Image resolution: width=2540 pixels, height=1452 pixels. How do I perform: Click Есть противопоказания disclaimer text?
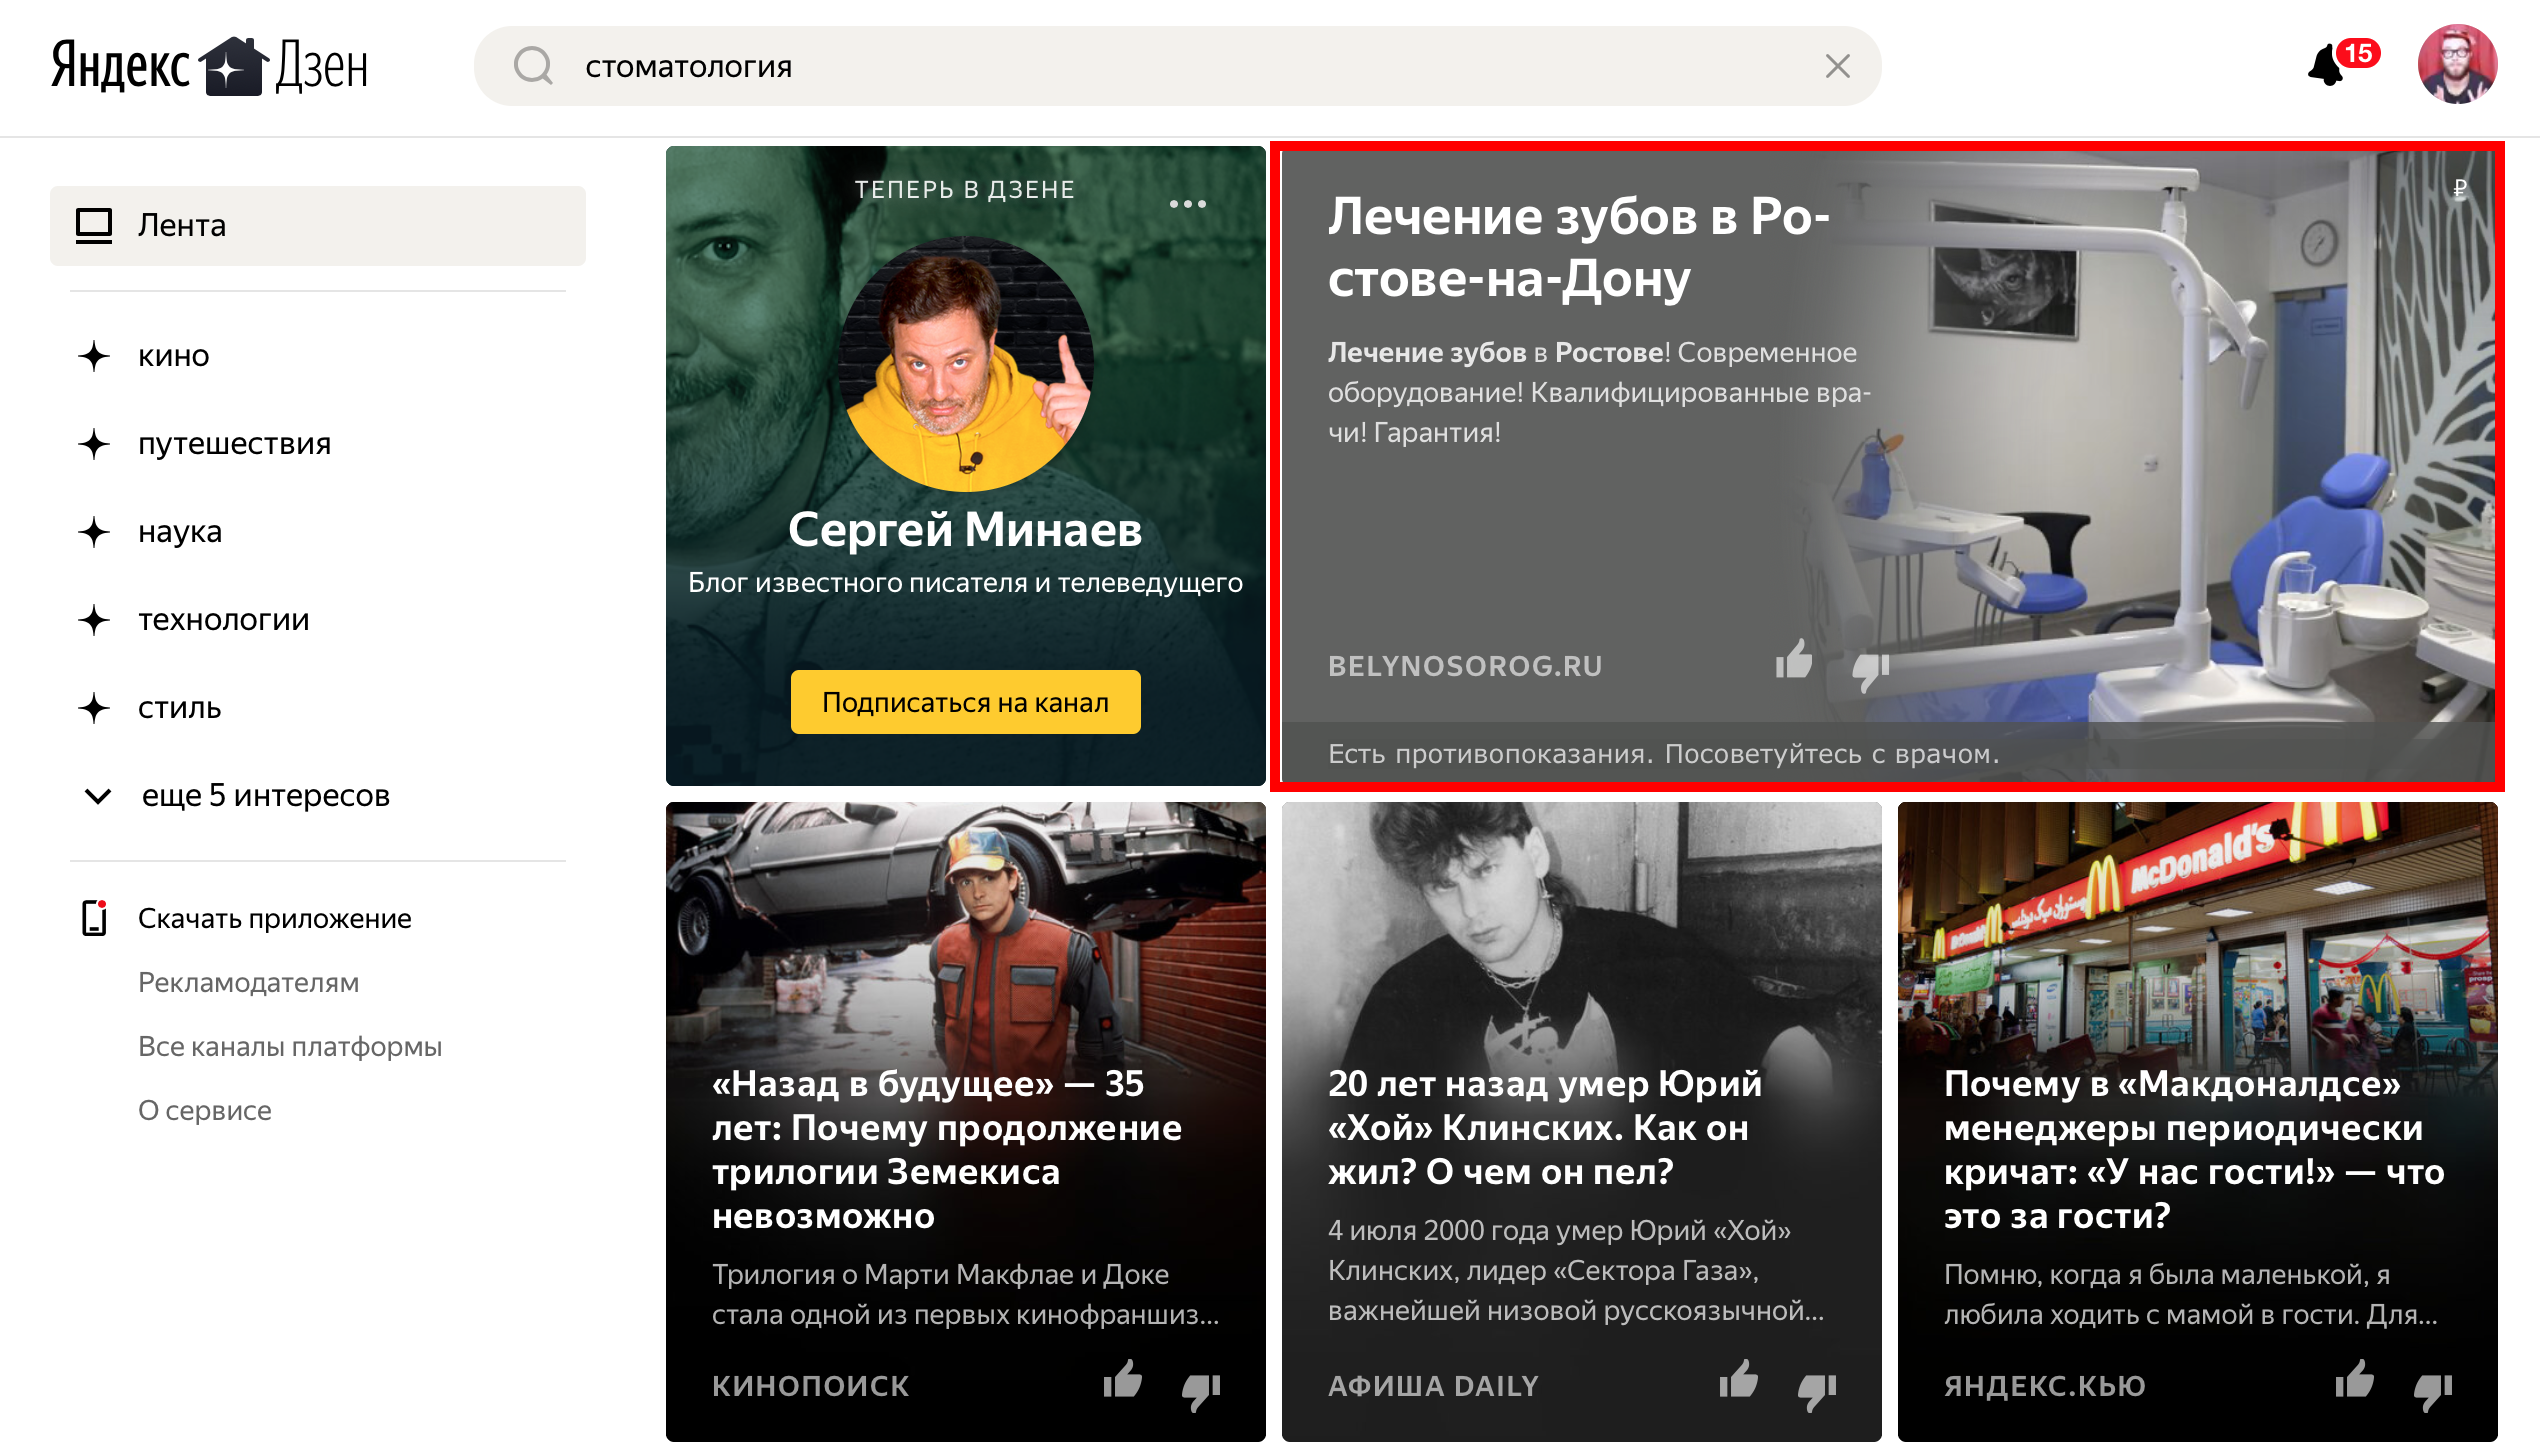coord(1664,754)
